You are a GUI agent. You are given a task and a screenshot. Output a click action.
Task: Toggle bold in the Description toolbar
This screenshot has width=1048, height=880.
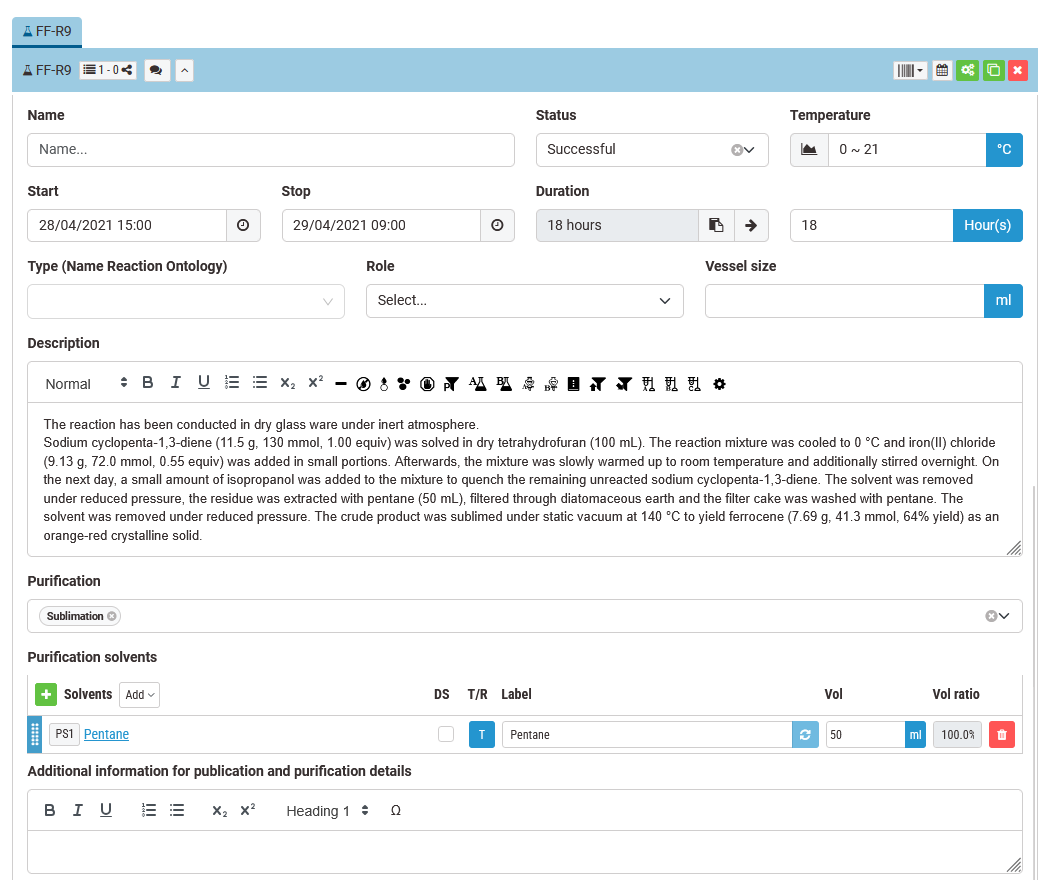click(147, 382)
